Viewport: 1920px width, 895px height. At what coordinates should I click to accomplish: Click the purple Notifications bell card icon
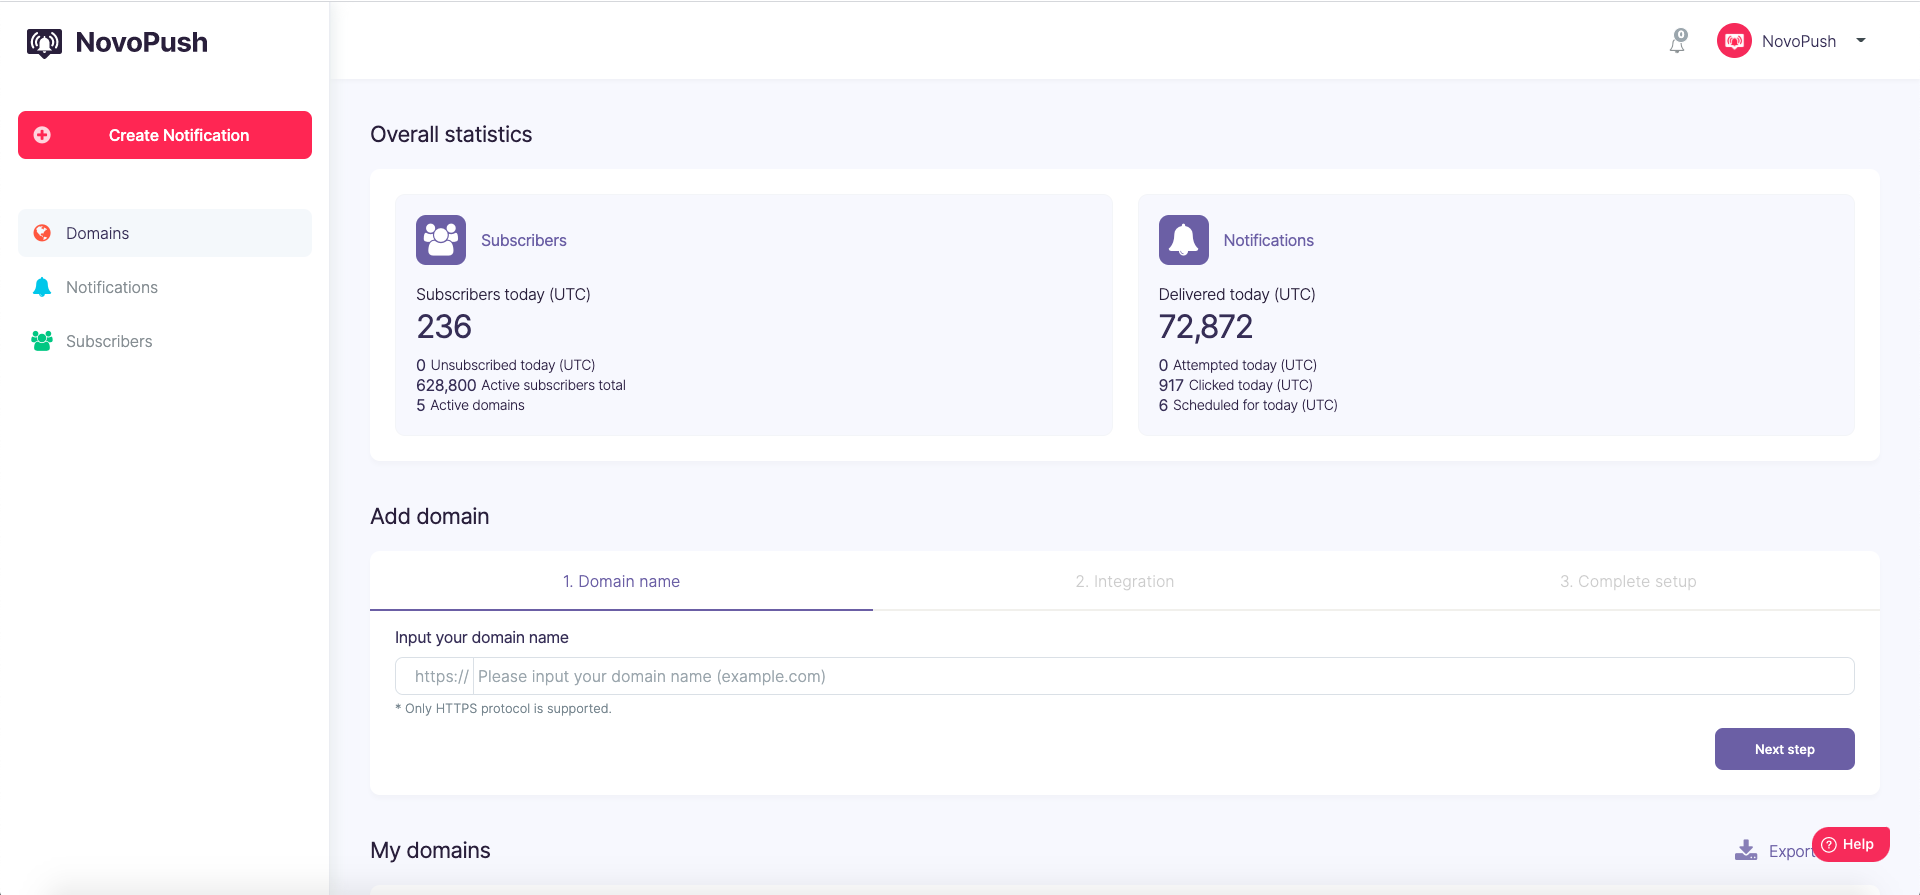[x=1184, y=240]
